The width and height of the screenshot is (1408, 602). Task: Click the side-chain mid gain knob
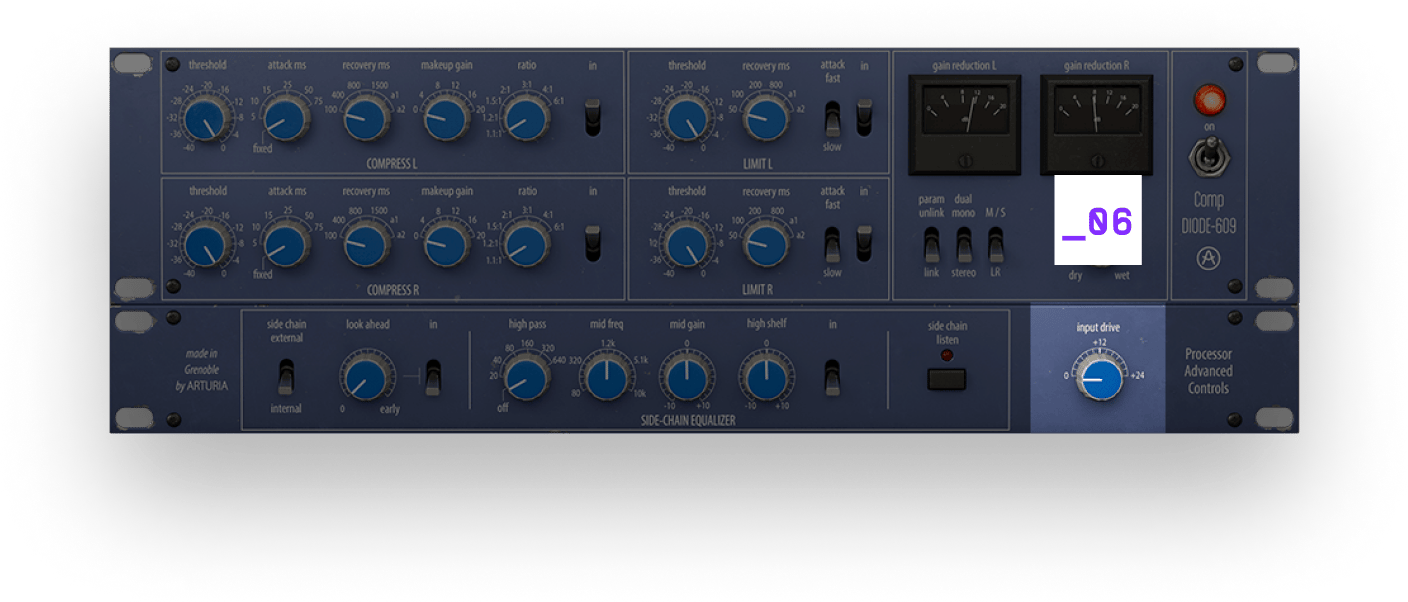coord(686,378)
